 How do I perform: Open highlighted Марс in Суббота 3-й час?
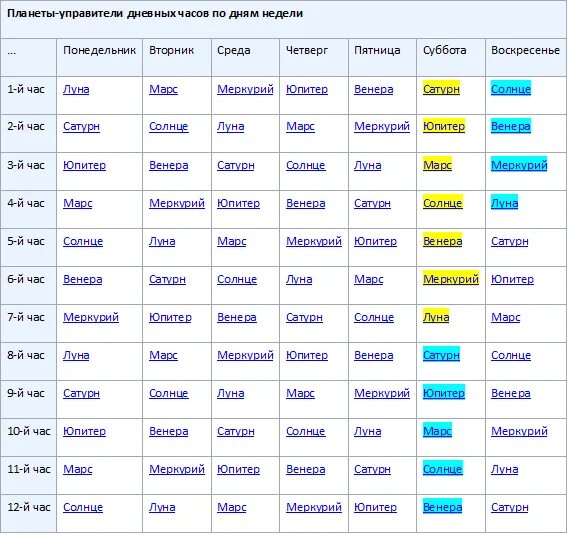point(437,165)
